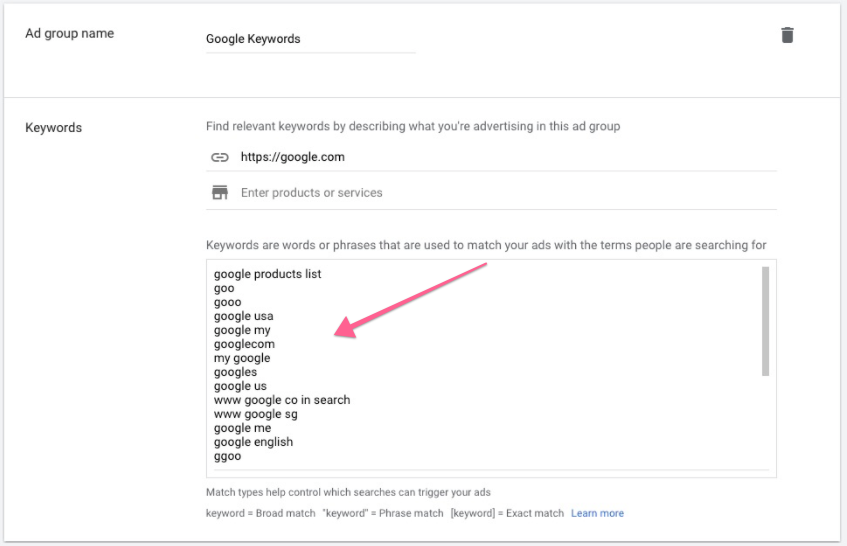Viewport: 847px width, 546px height.
Task: Click the keywords box scrollbar
Action: (765, 320)
